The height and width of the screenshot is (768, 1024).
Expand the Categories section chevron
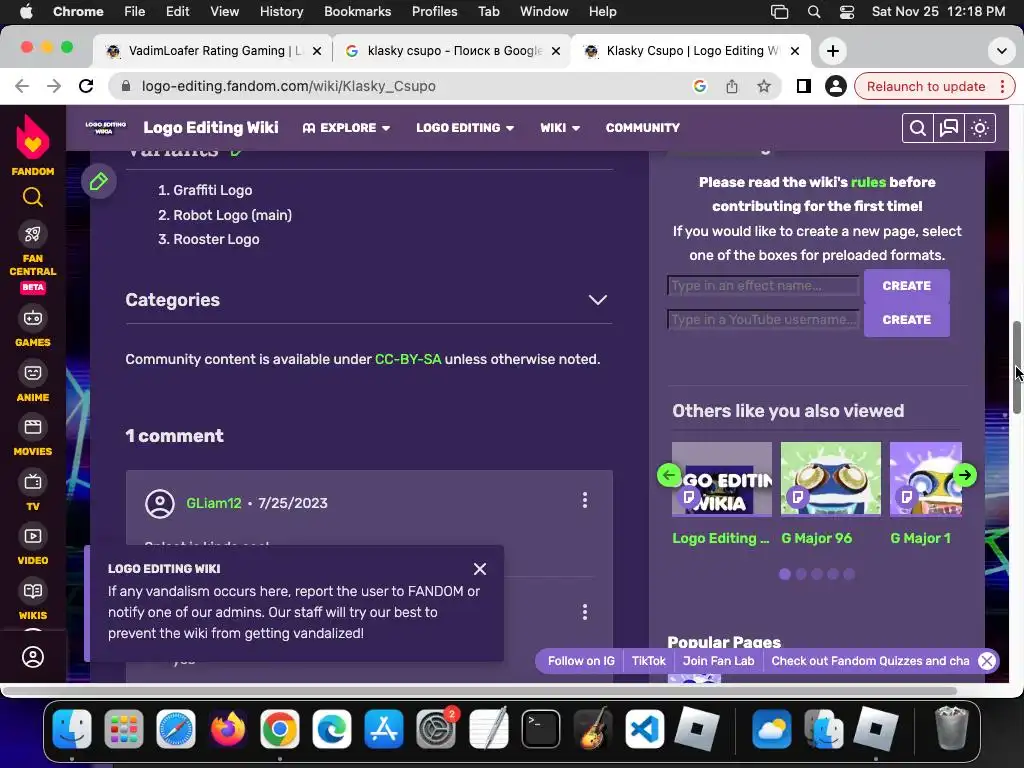coord(598,300)
